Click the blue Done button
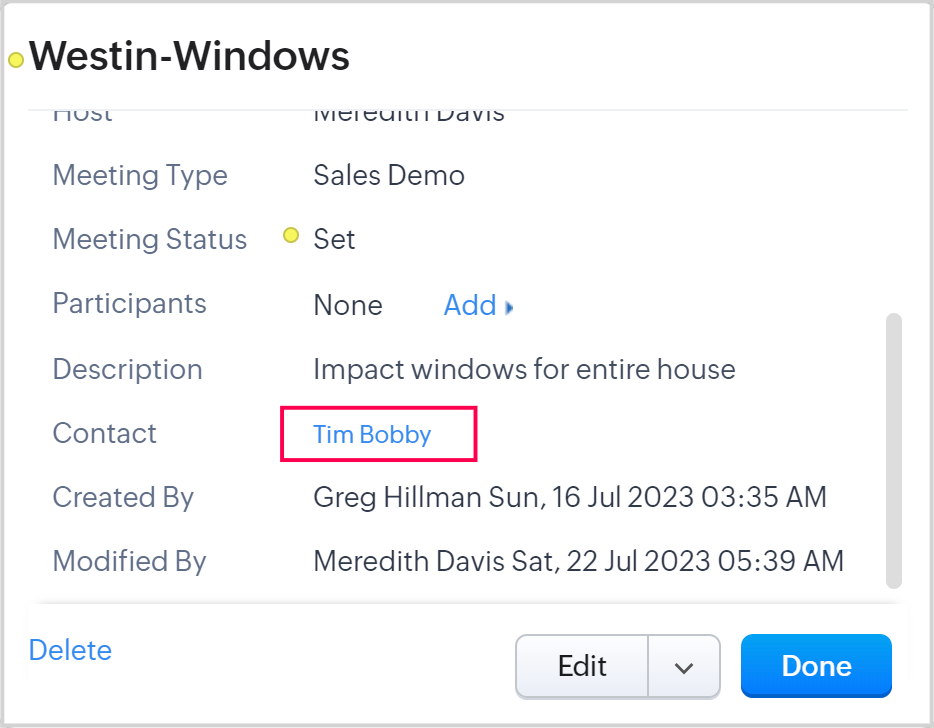Screen dimensions: 934x728 tap(816, 666)
